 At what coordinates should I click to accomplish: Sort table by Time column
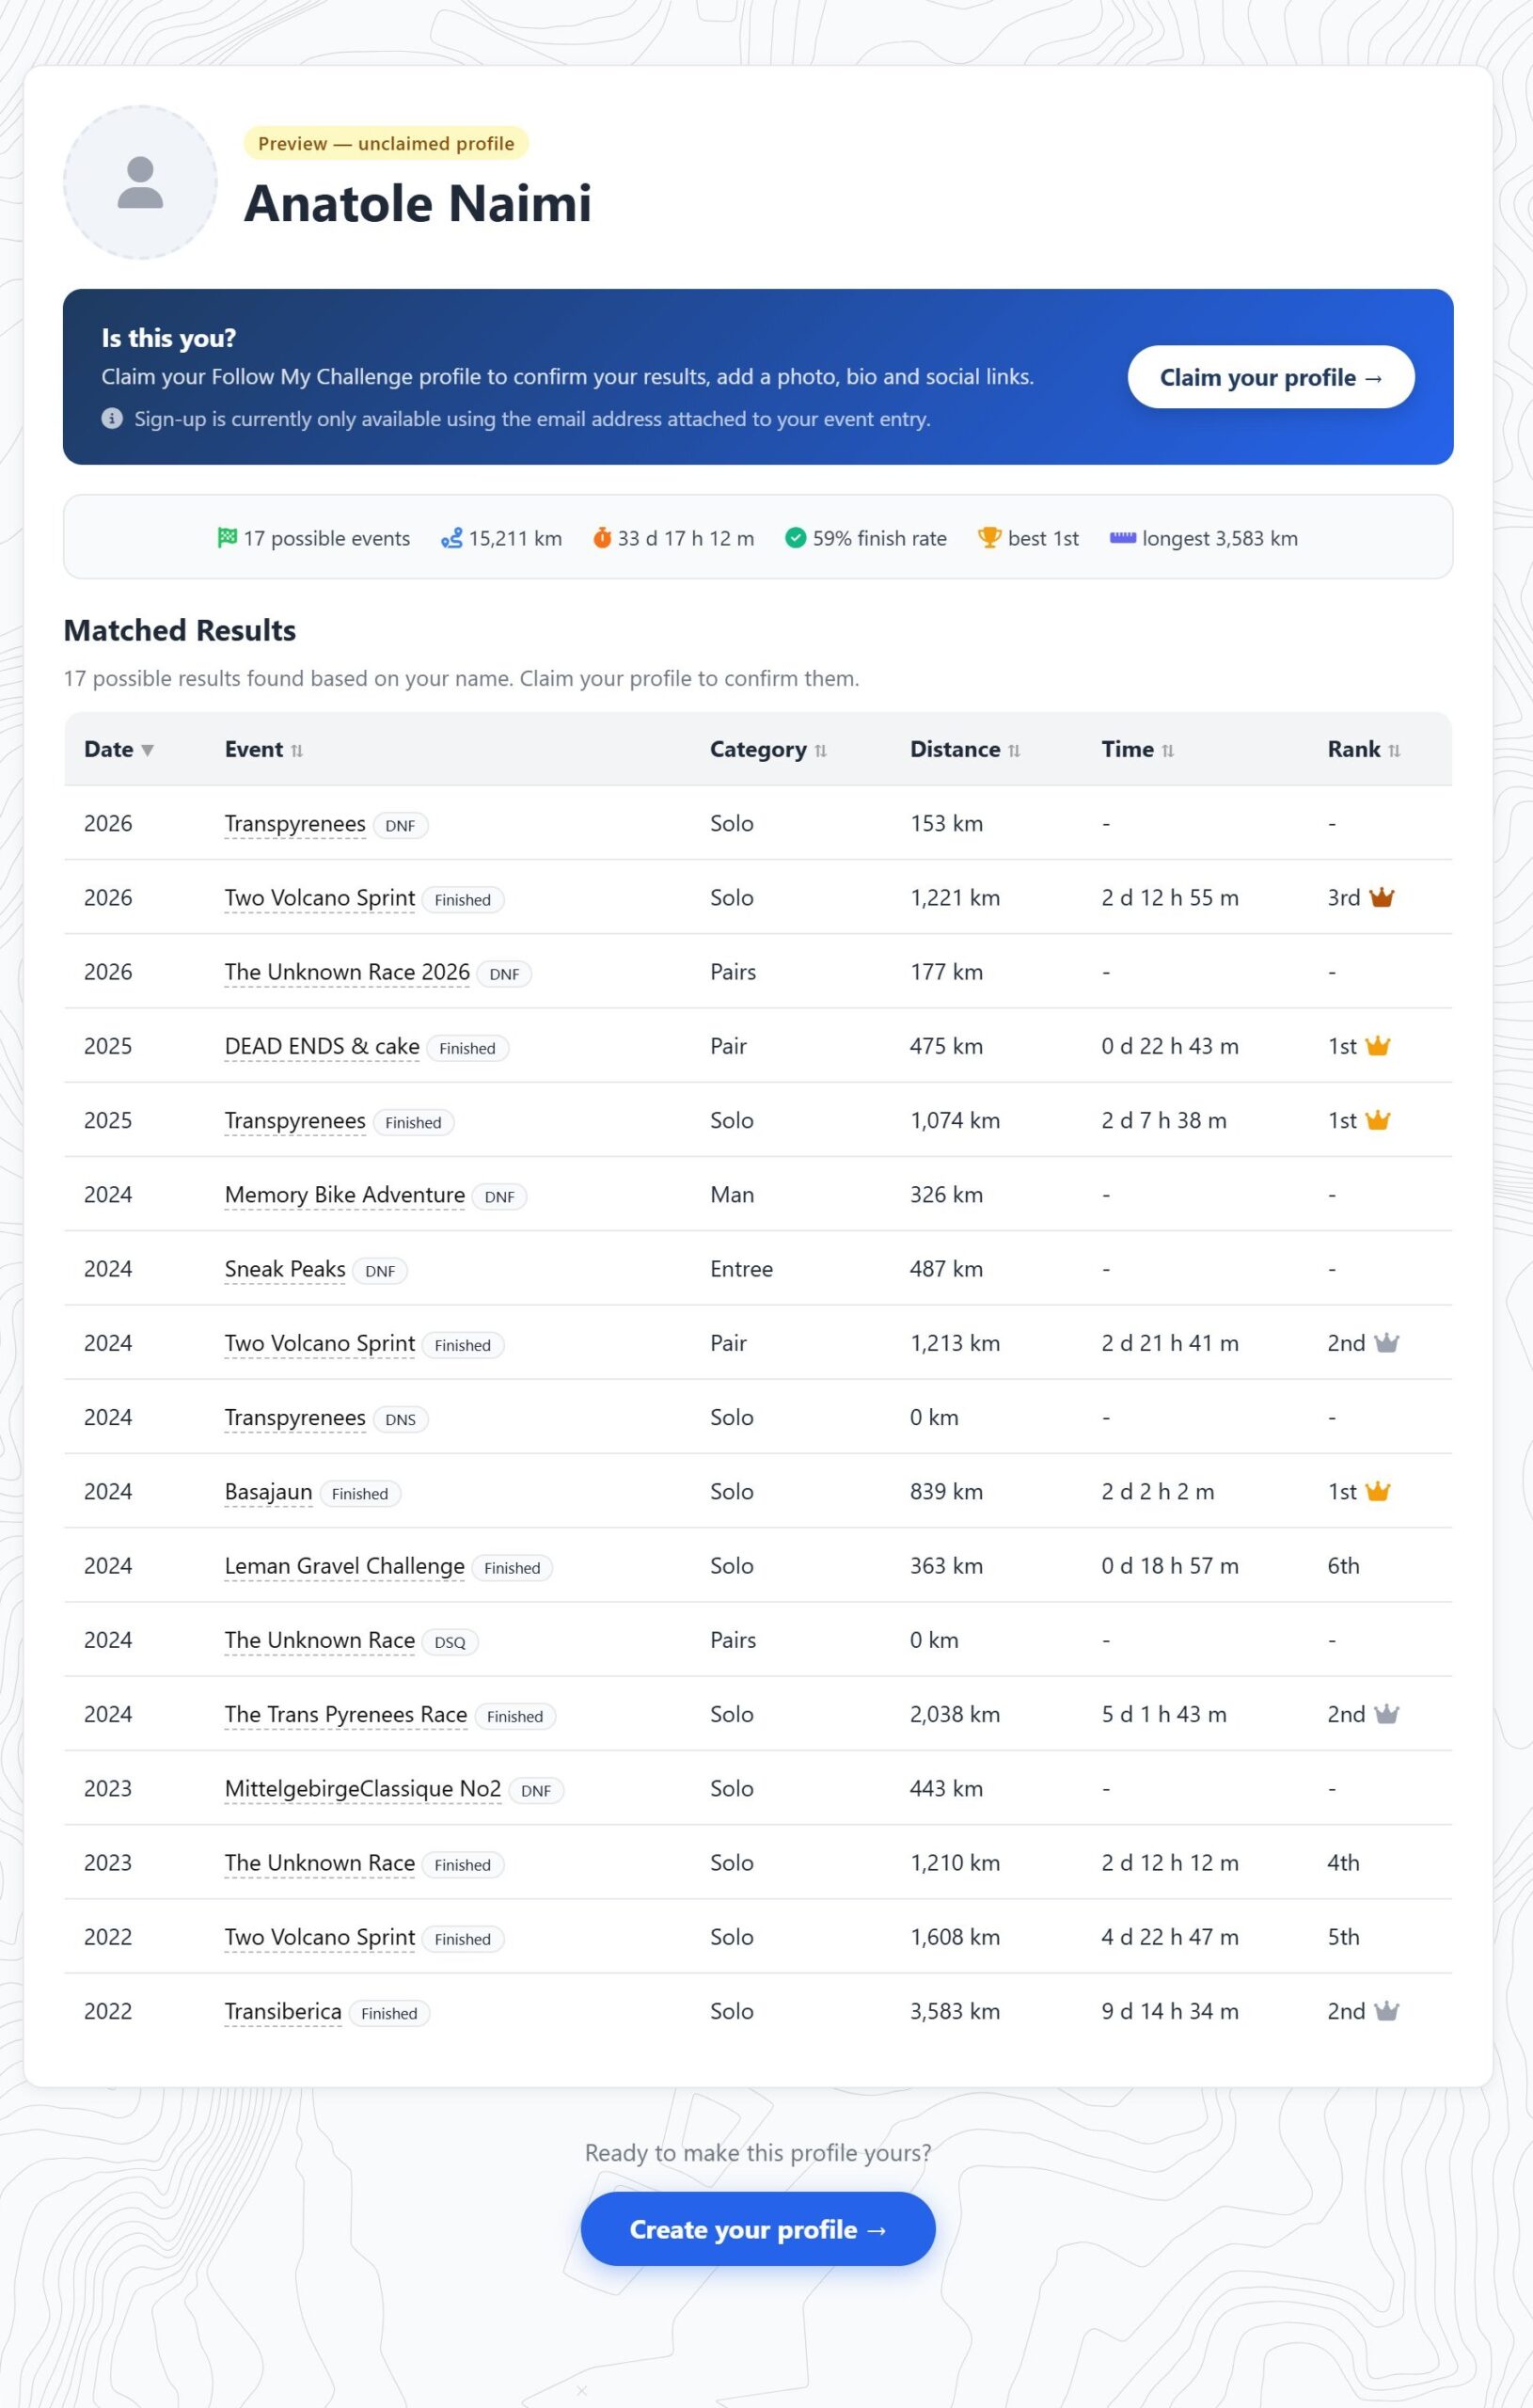click(x=1137, y=749)
